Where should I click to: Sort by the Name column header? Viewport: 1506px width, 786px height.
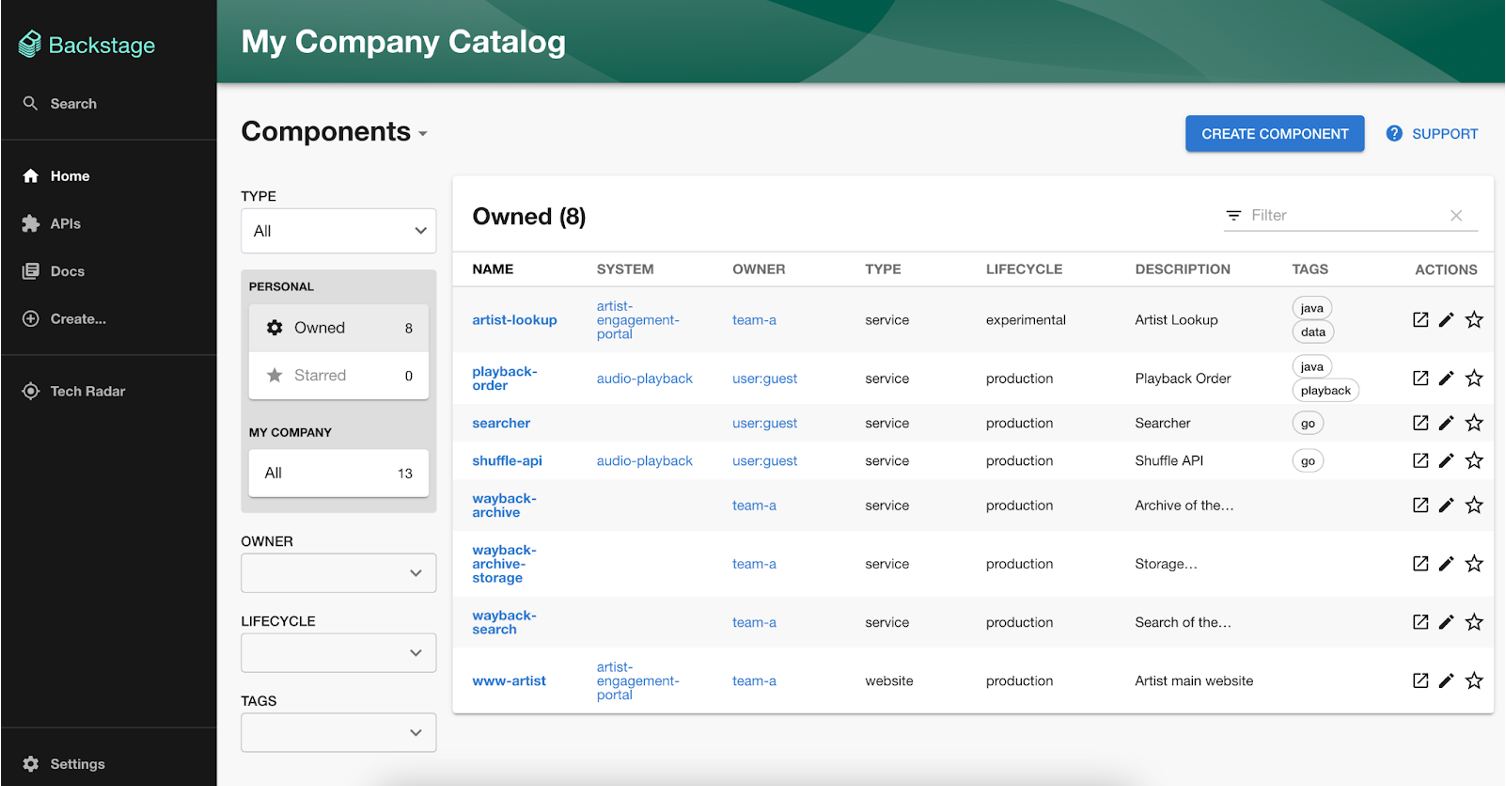(493, 269)
